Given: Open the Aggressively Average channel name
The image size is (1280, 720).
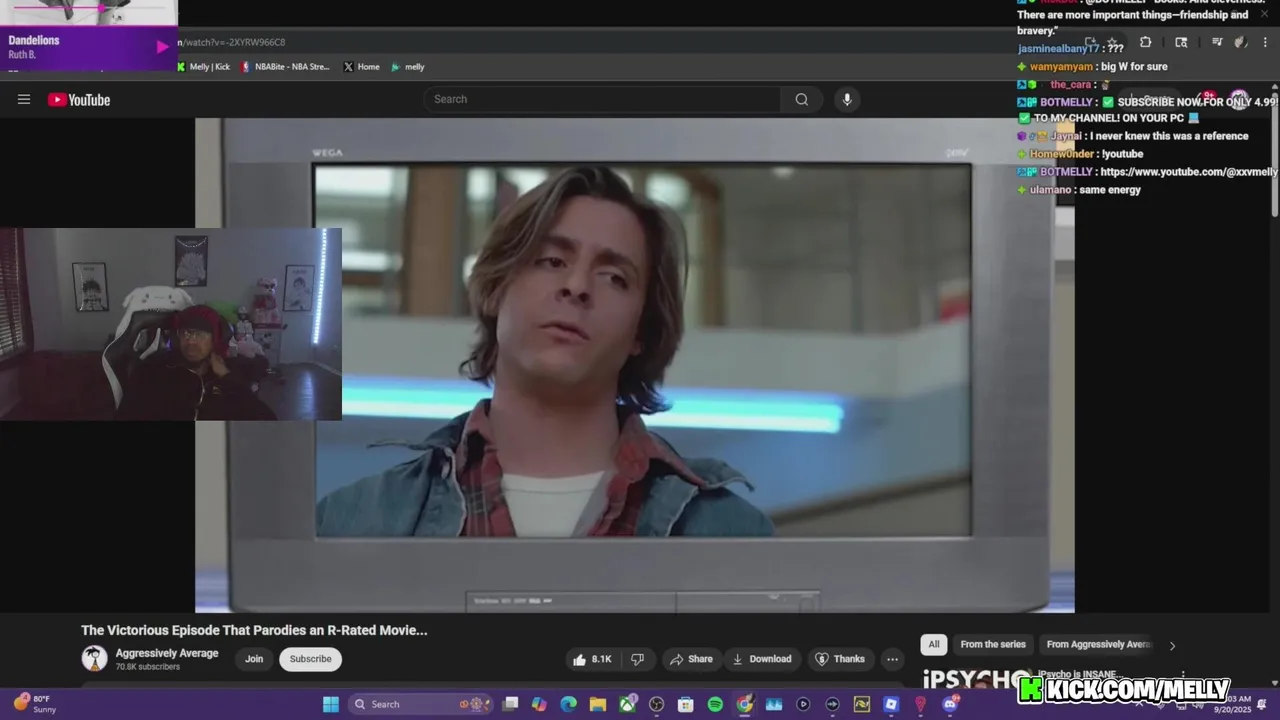Looking at the screenshot, I should (166, 653).
